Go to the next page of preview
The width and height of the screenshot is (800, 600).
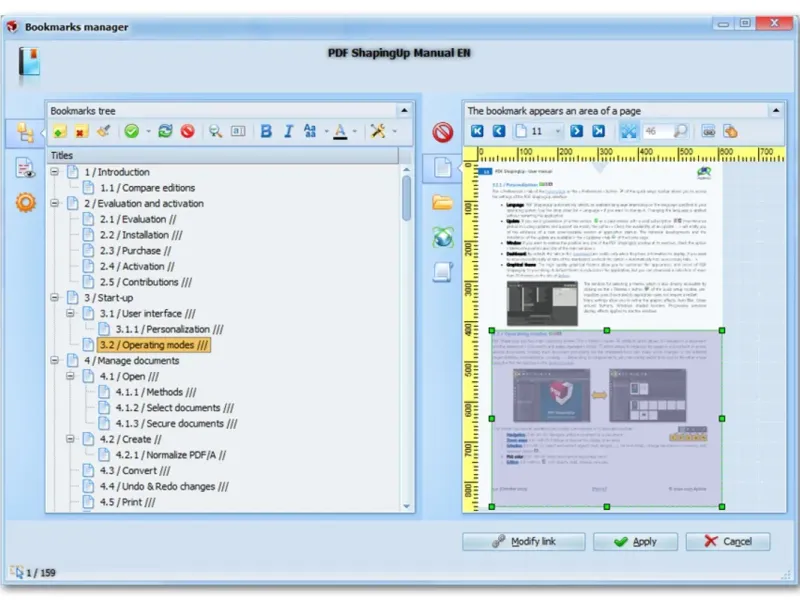pos(577,132)
